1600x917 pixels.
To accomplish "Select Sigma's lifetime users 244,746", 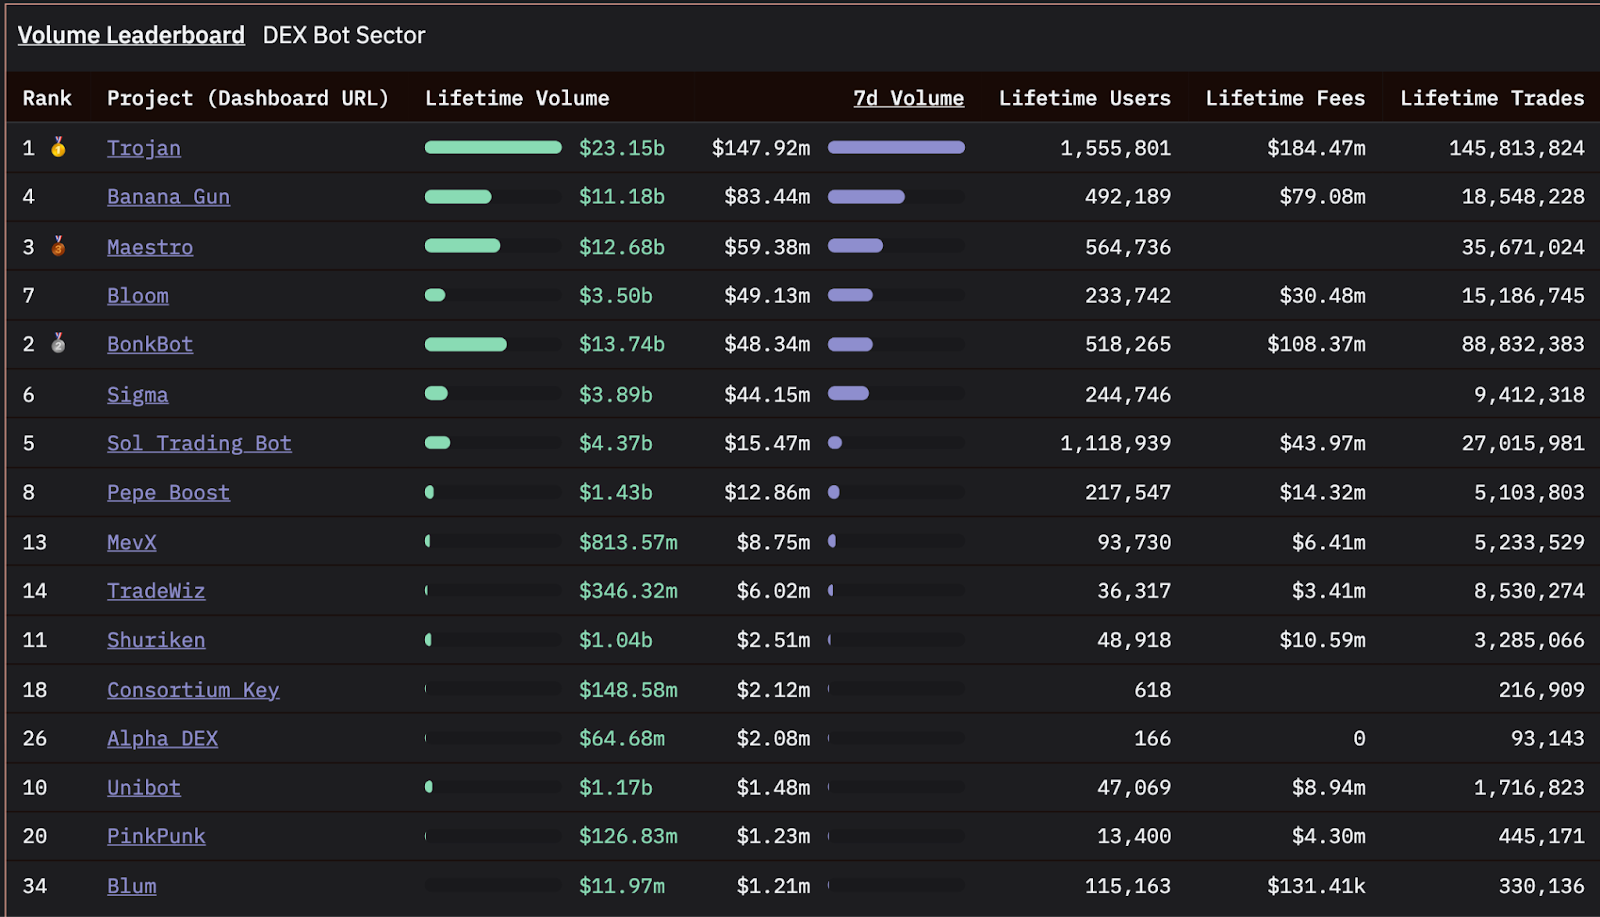I will pyautogui.click(x=1128, y=395).
